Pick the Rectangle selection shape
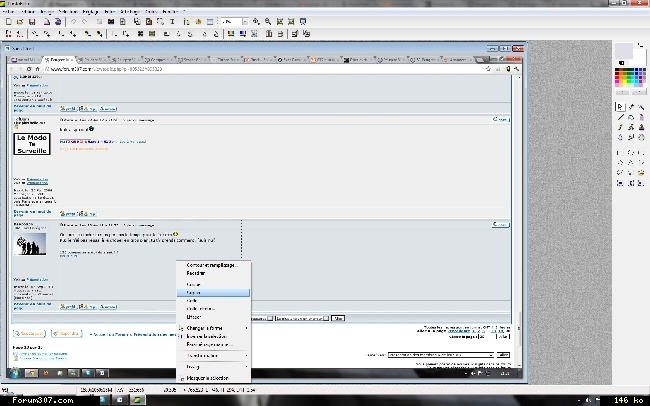Viewport: 650px width, 406px height. (x=620, y=153)
